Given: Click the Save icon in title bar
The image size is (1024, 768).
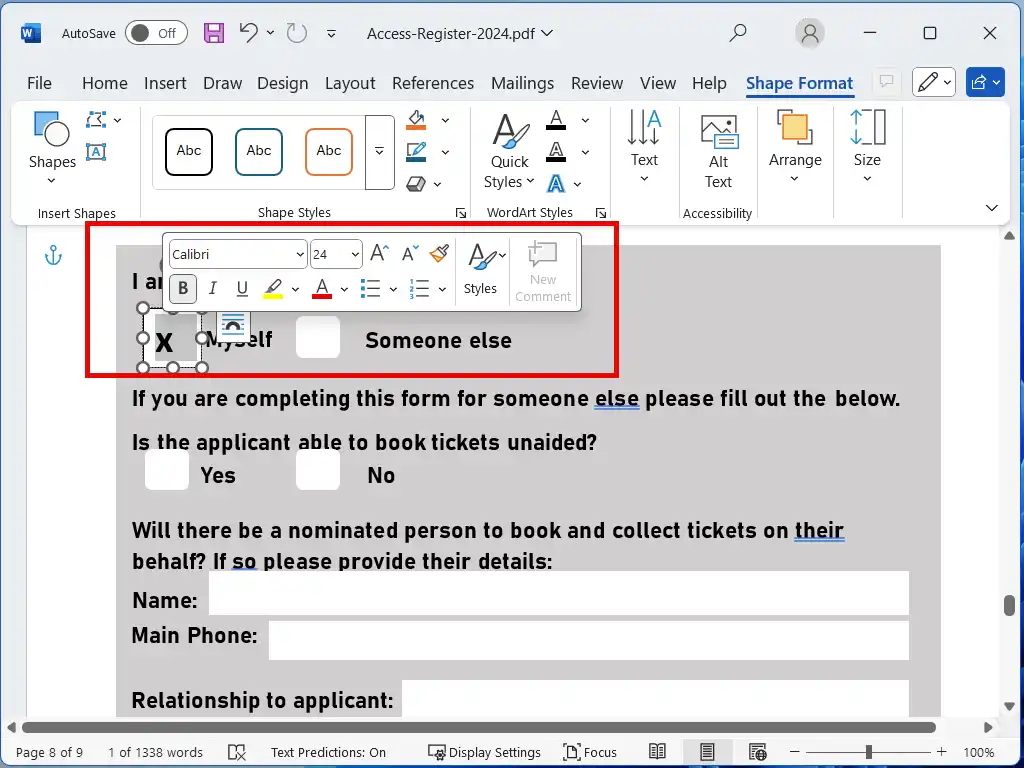Looking at the screenshot, I should click(x=214, y=33).
